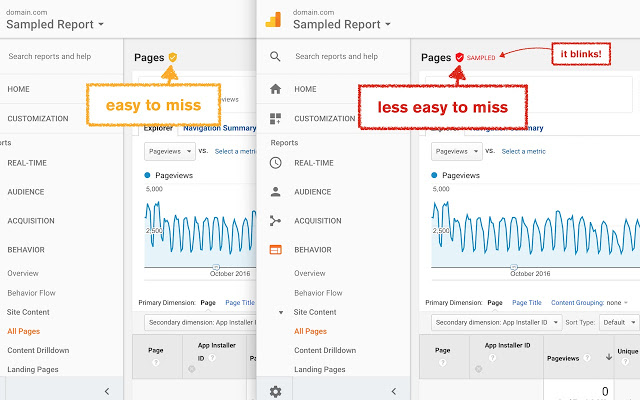Switch to the Explorer tab
Screen dimensions: 640x400
click(x=158, y=128)
